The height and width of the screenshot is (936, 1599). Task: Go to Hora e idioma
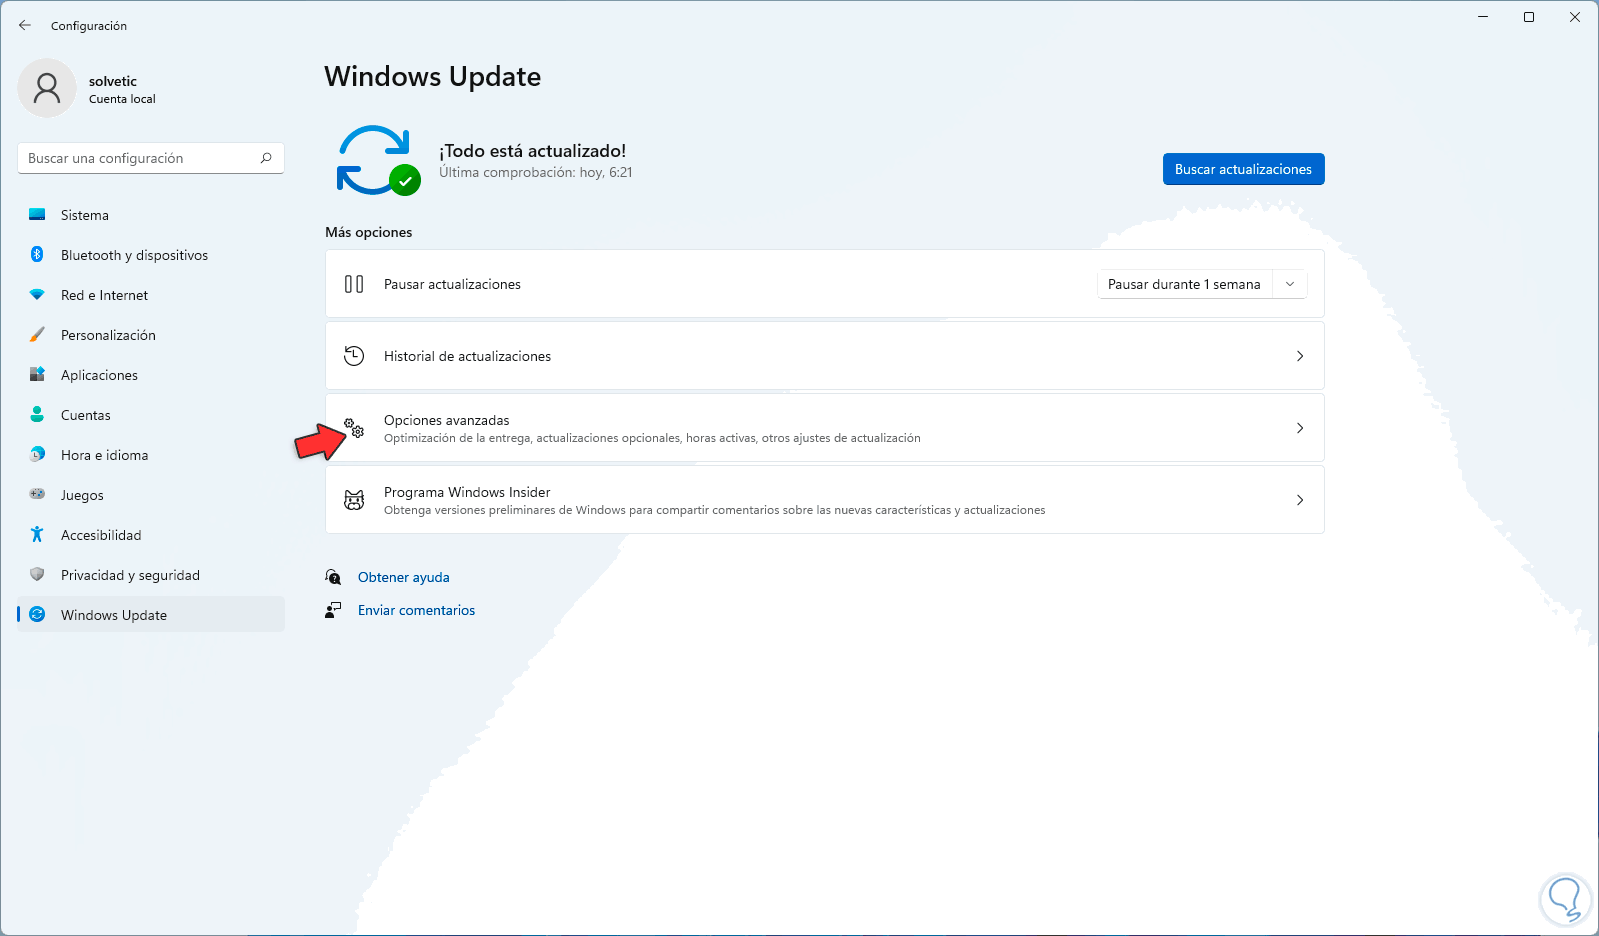(x=151, y=455)
